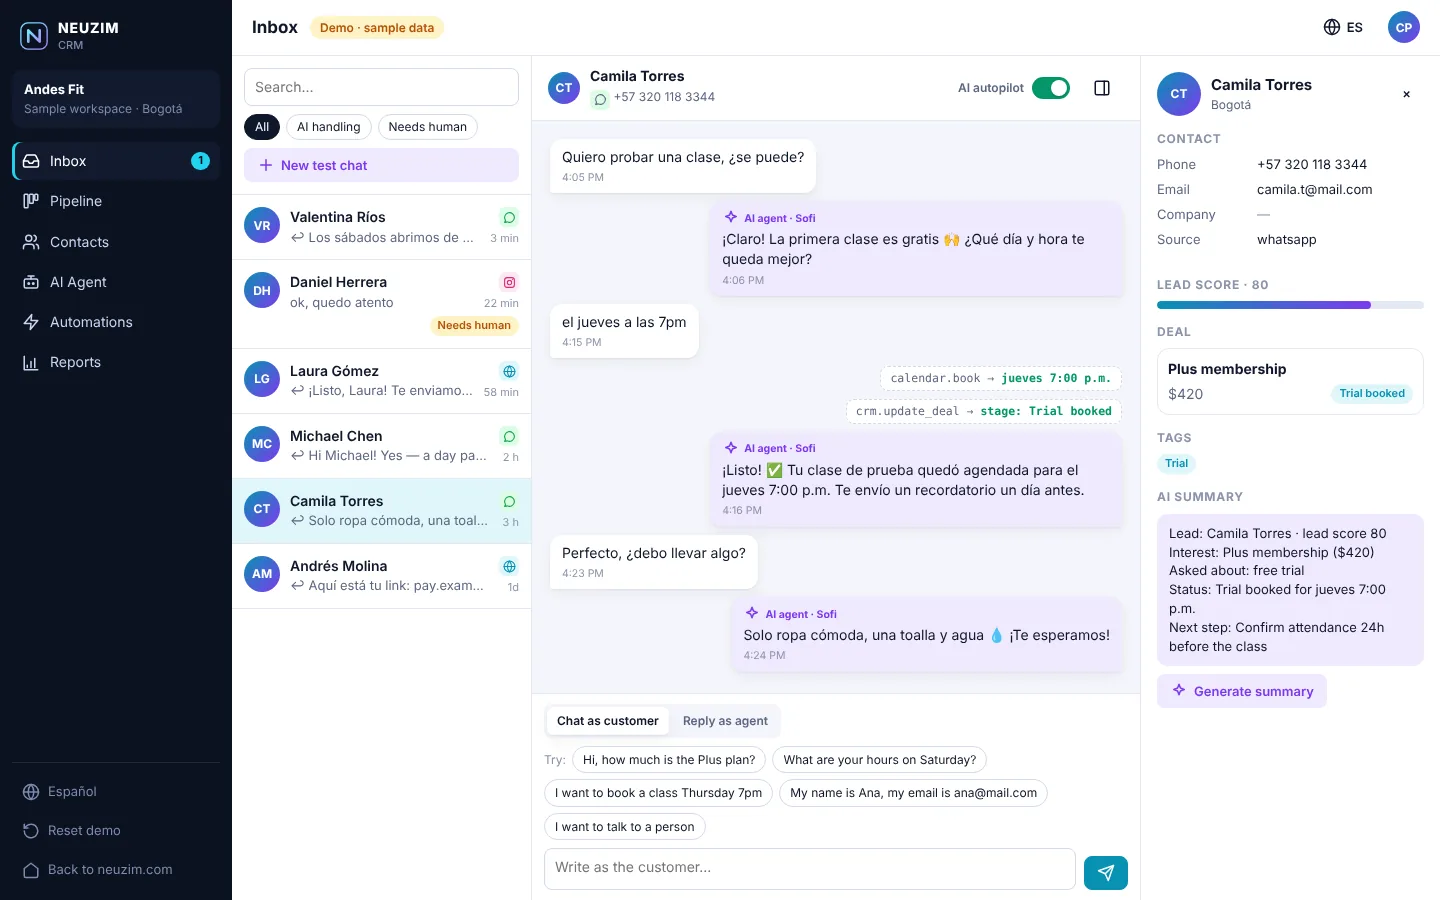
Task: Filter conversations by AI handling
Action: click(x=329, y=127)
